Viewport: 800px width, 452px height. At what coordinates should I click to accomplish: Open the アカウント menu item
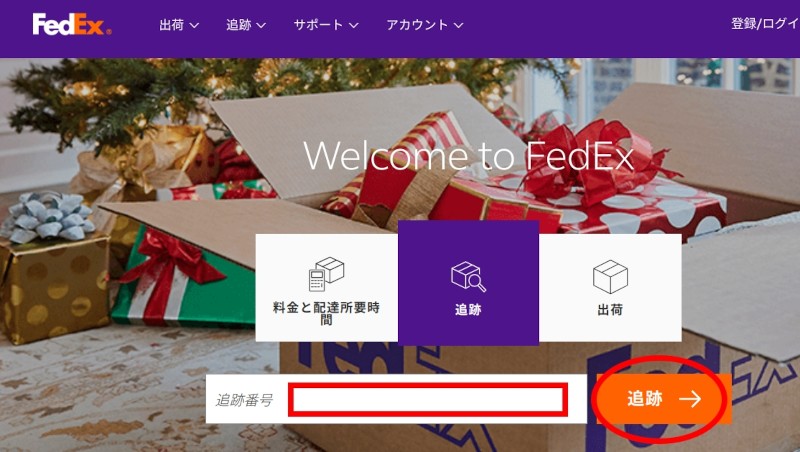pyautogui.click(x=424, y=24)
